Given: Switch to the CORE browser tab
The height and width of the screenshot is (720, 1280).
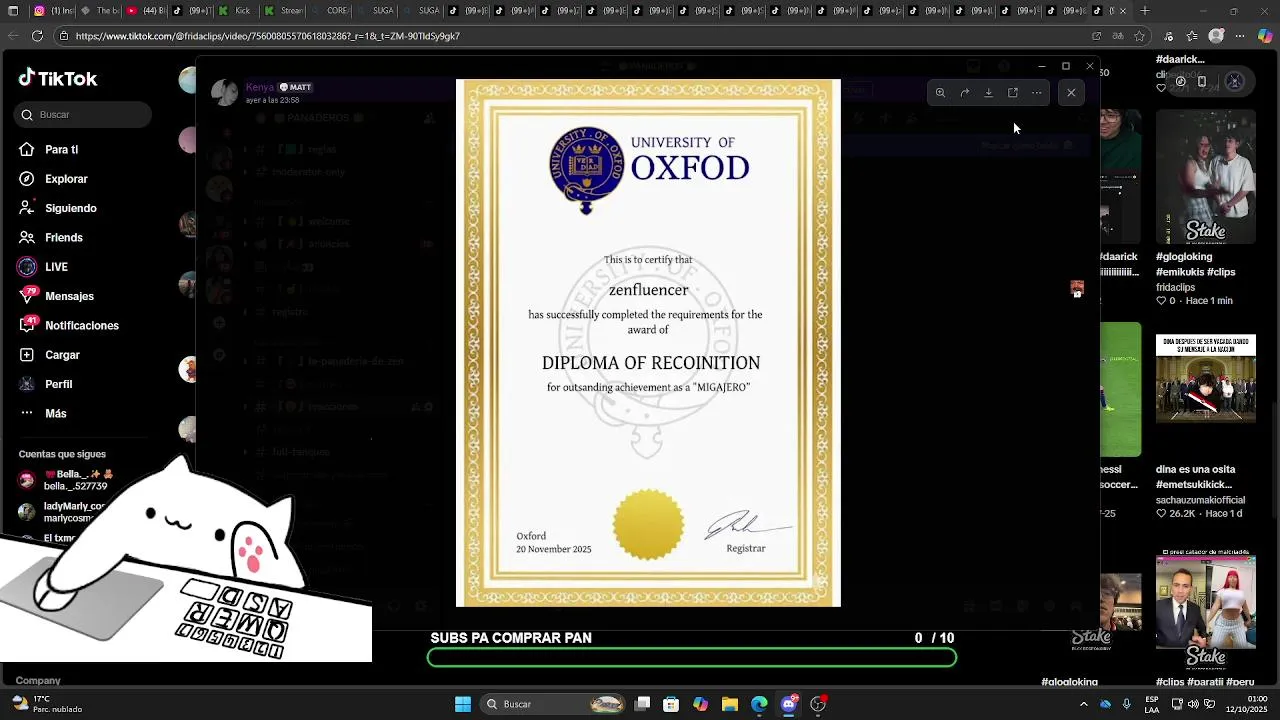Looking at the screenshot, I should pyautogui.click(x=330, y=11).
